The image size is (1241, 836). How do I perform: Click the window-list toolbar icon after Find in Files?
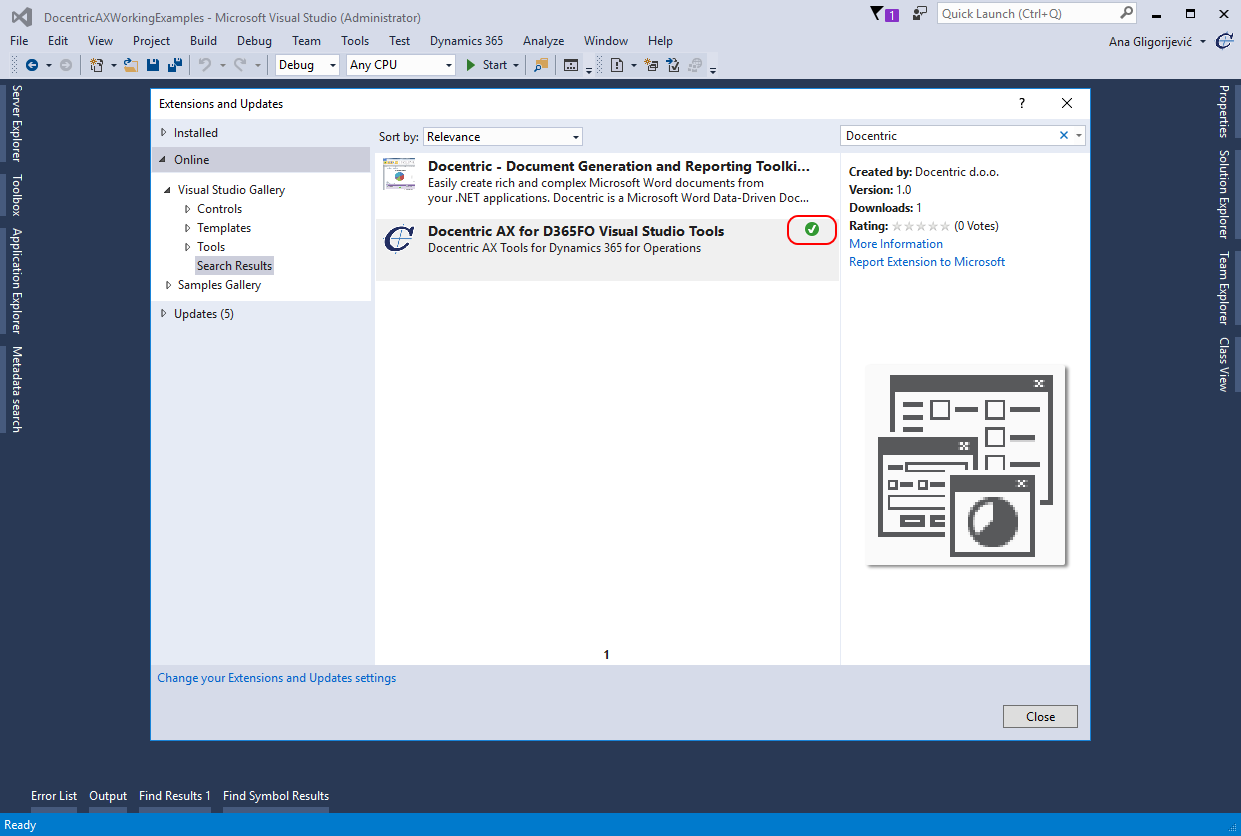[x=571, y=65]
